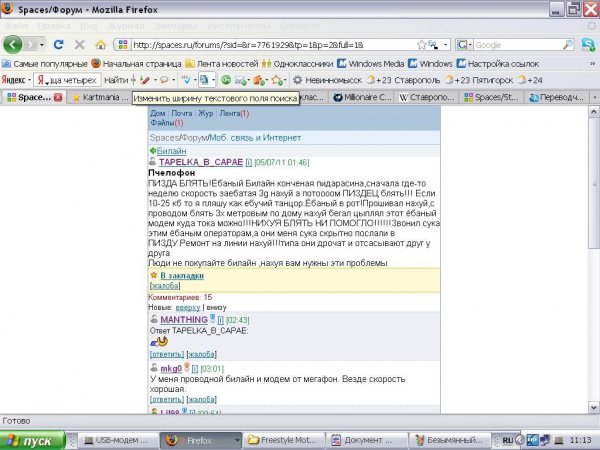Viewport: 600px width, 450px height.
Task: Click the speech bubble icon in the Yandex bar
Action: [x=164, y=80]
